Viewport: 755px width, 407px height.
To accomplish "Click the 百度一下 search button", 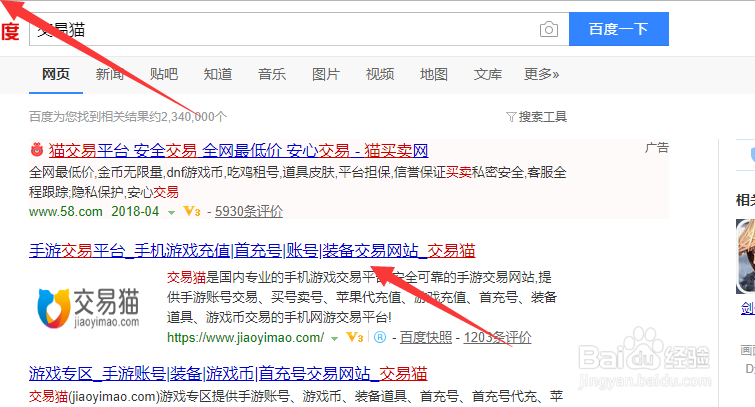I will (x=619, y=29).
